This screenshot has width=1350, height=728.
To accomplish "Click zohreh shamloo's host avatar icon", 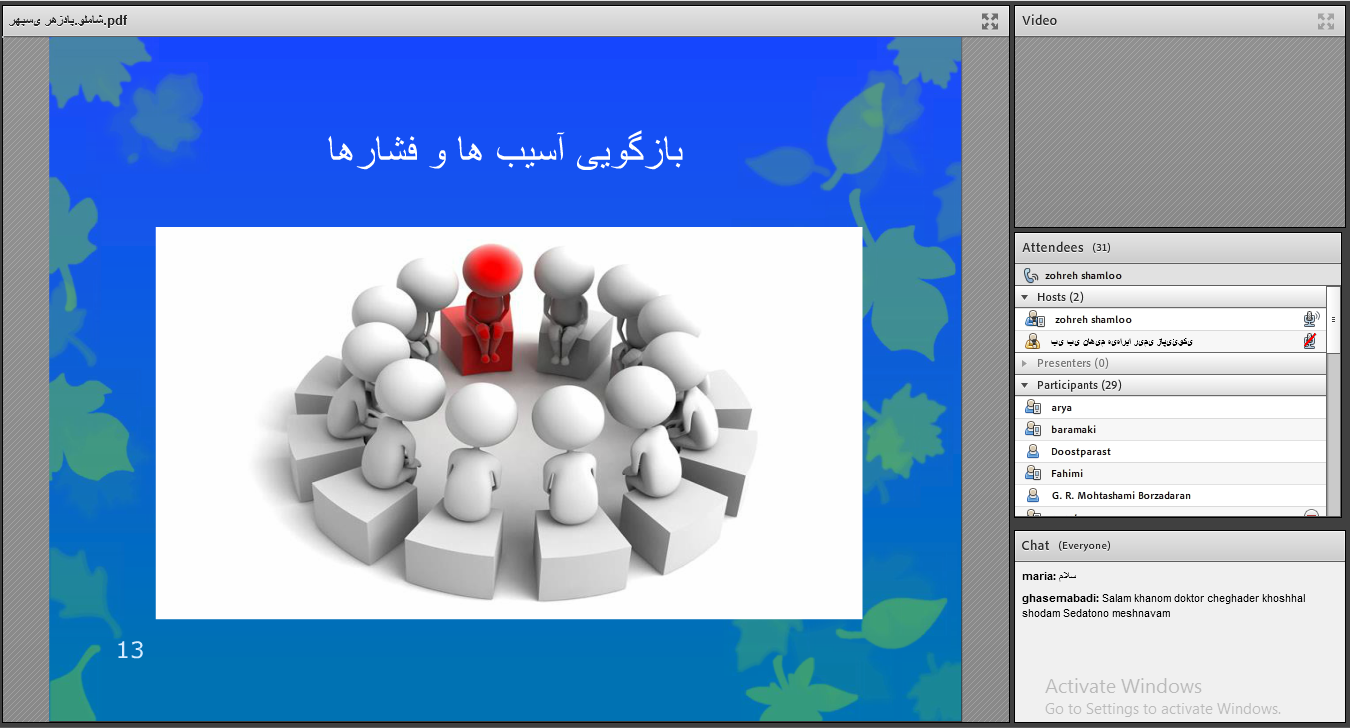I will pos(1034,320).
